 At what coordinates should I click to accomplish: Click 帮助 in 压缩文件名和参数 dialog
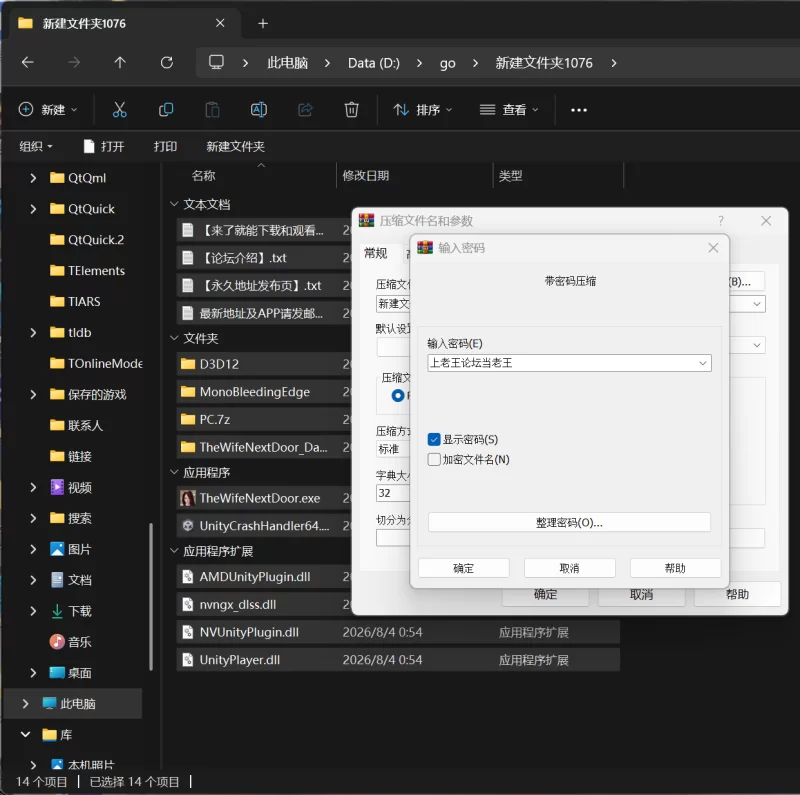[737, 594]
